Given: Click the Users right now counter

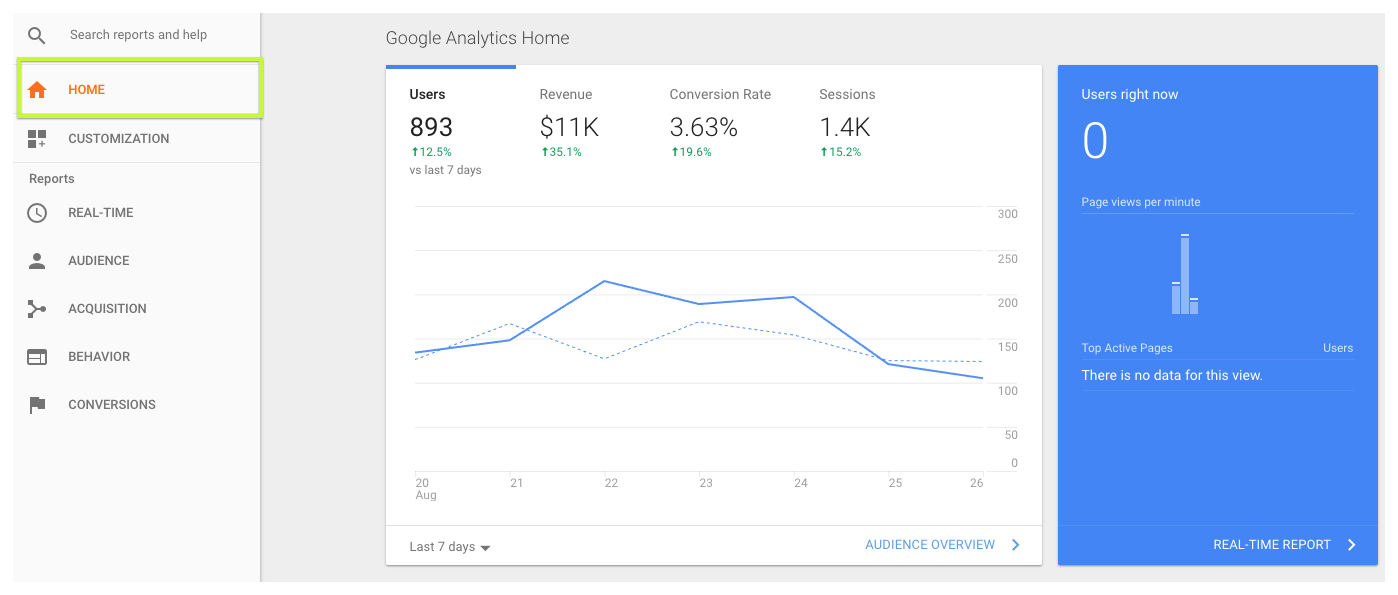Looking at the screenshot, I should (x=1096, y=140).
